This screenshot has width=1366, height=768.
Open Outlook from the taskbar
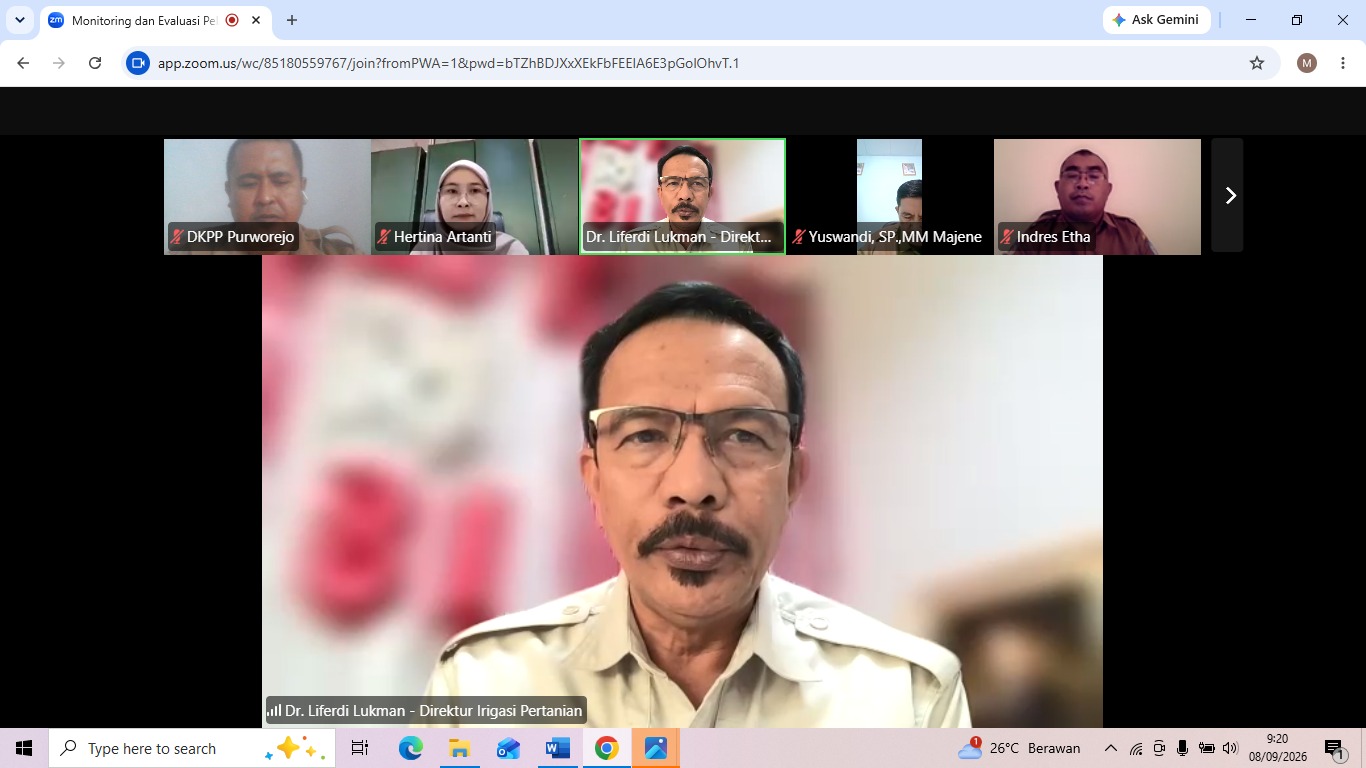tap(508, 748)
